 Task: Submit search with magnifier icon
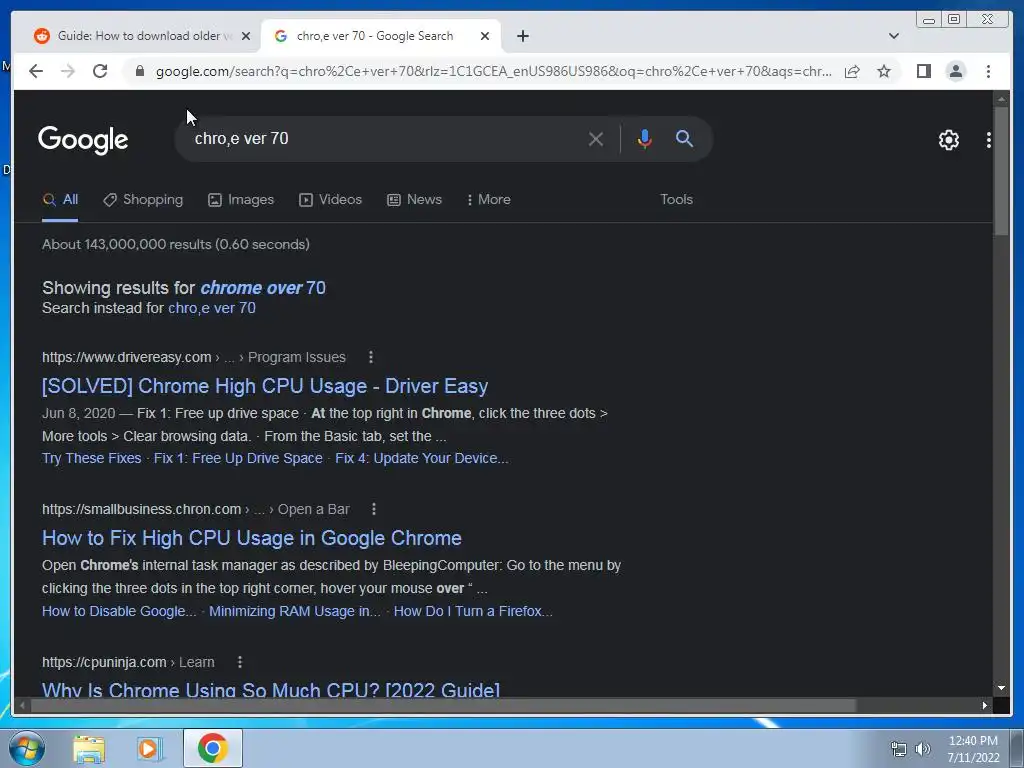click(684, 138)
